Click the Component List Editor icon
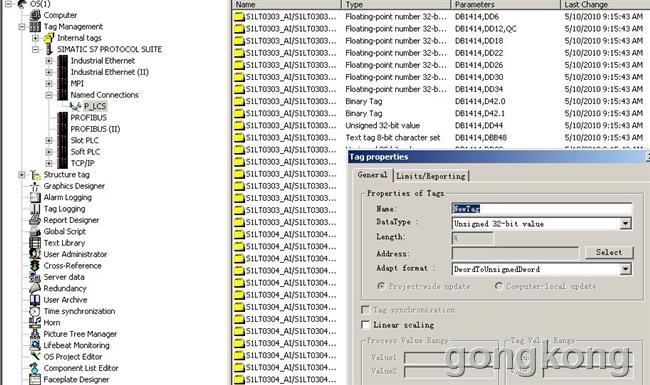 pyautogui.click(x=35, y=368)
